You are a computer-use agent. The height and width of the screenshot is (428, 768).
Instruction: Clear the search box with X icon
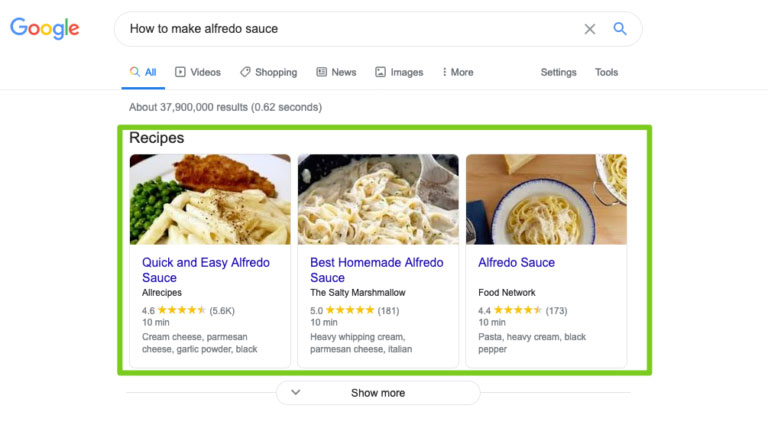tap(590, 29)
